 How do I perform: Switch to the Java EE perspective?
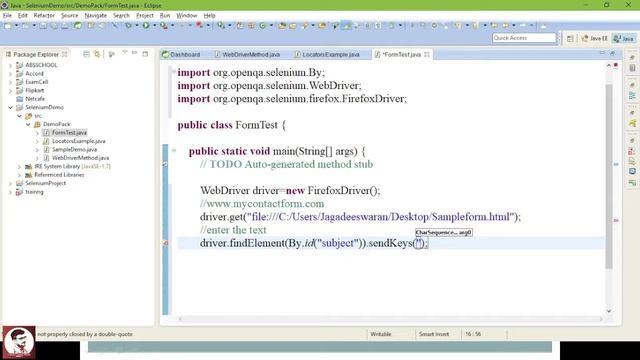[x=595, y=39]
